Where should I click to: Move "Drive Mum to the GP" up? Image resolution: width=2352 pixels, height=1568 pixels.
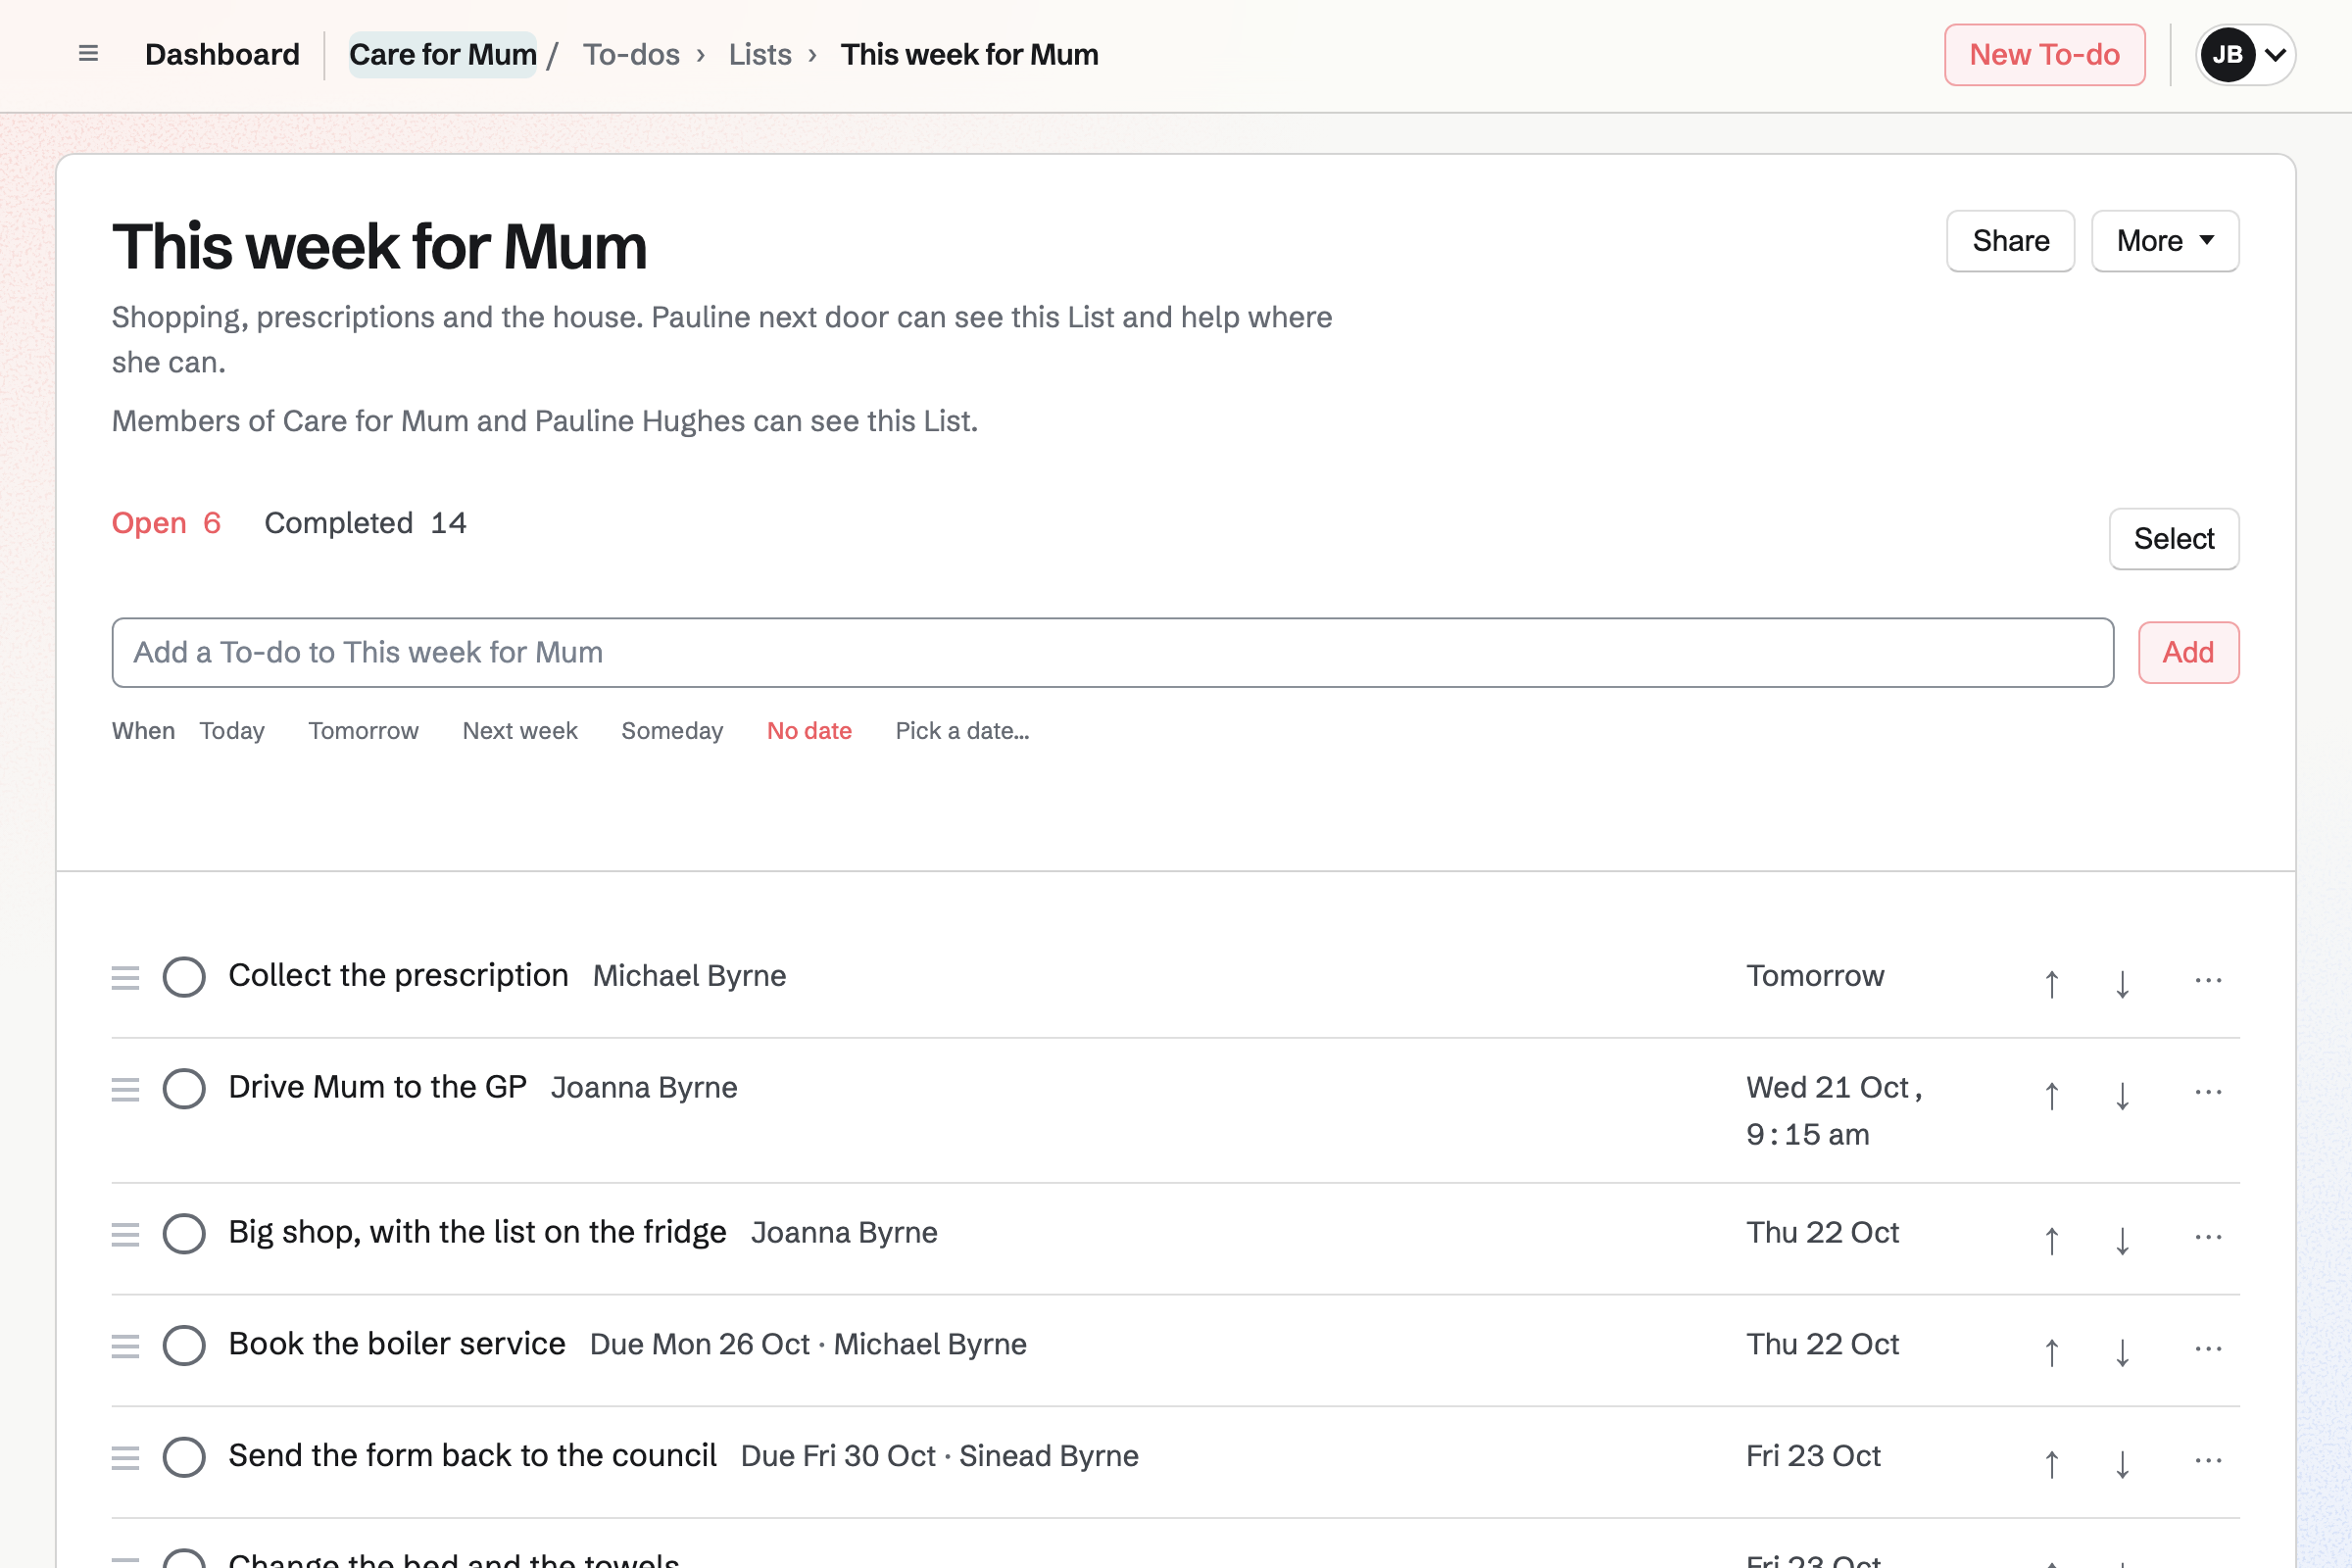point(2051,1095)
